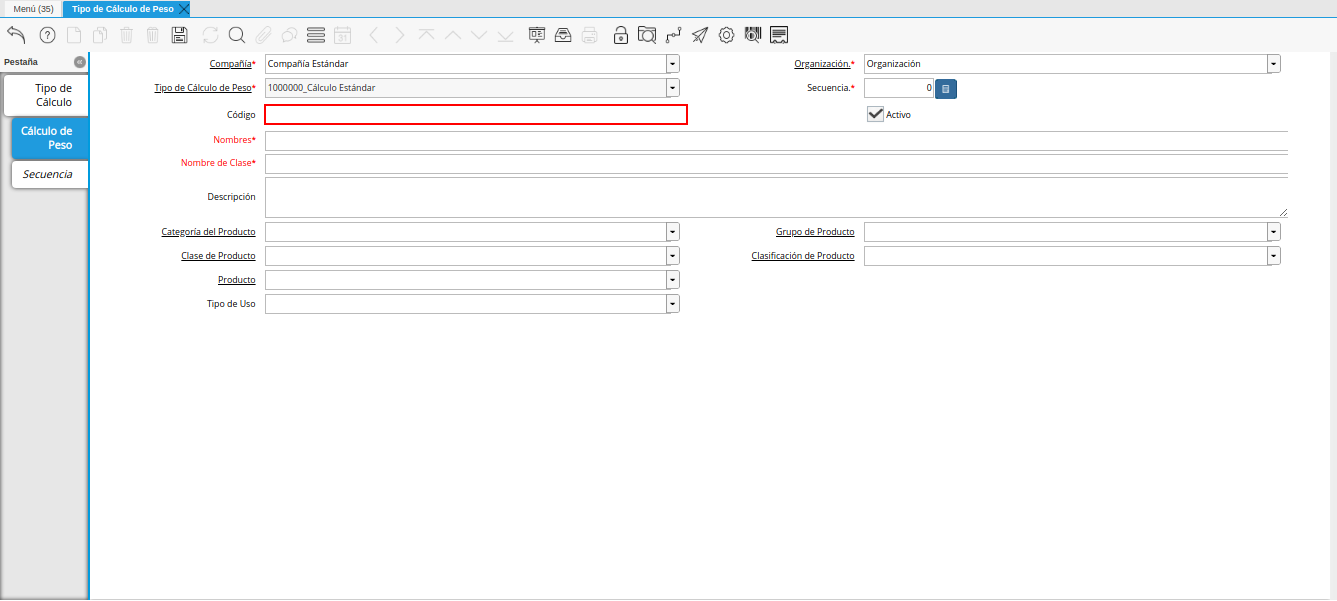Open the Secuencia calculator button
This screenshot has height=601, width=1337.
[946, 88]
